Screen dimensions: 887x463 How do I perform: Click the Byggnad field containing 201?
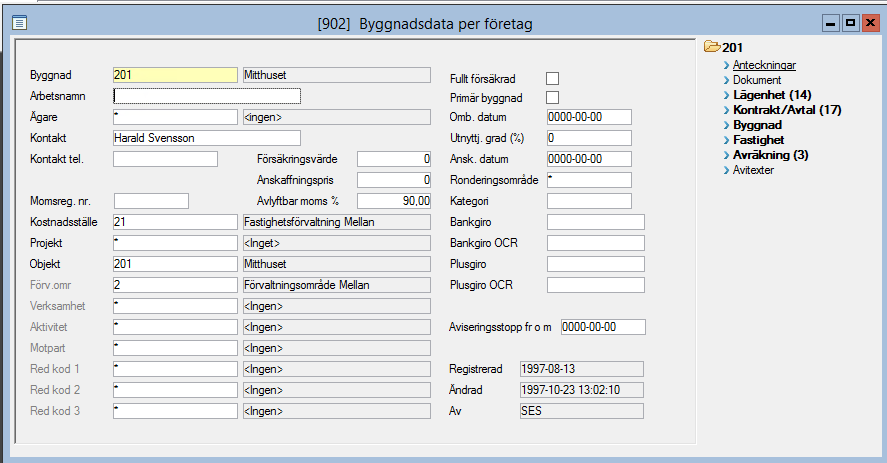click(175, 75)
